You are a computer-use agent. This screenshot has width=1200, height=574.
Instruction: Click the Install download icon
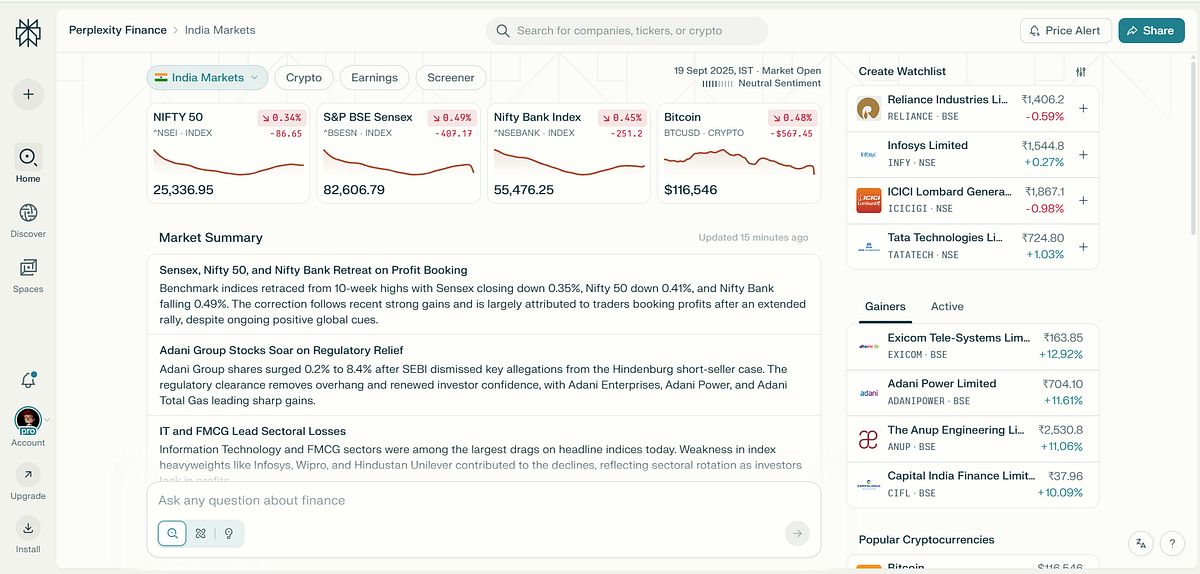pos(28,528)
